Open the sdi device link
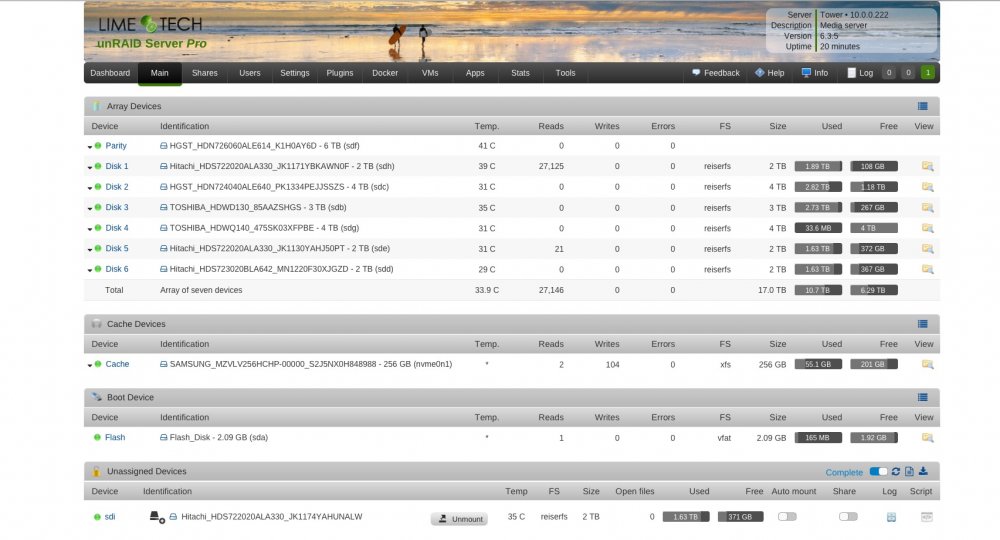The image size is (1000, 540). point(110,517)
